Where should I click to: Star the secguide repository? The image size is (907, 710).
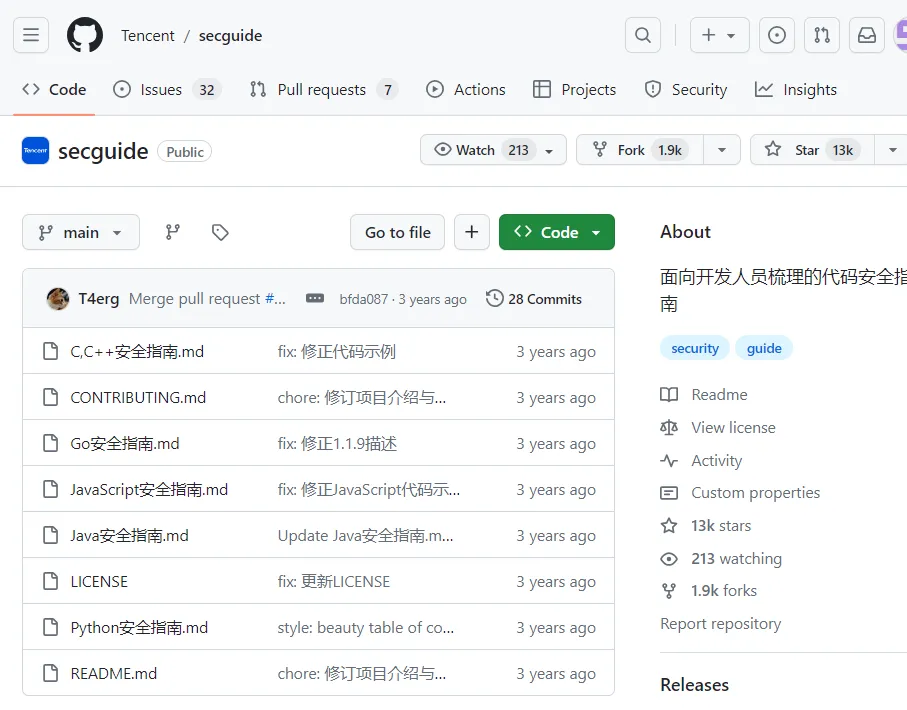(808, 150)
